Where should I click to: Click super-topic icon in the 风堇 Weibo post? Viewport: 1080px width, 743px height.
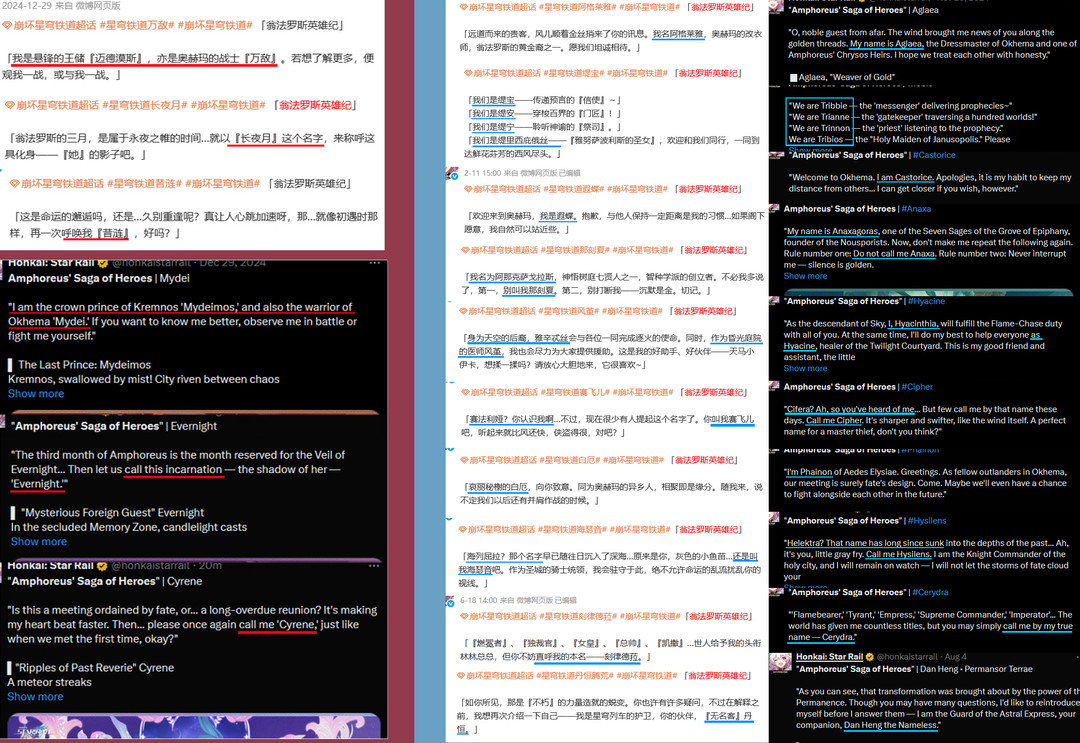point(466,311)
